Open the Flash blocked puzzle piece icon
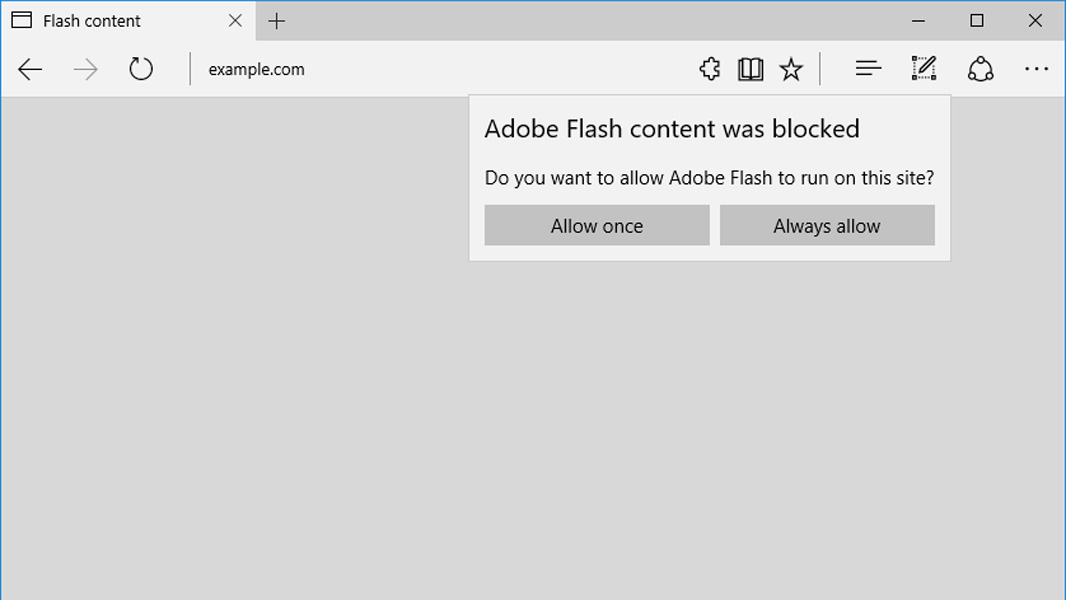The height and width of the screenshot is (600, 1066). click(x=710, y=68)
